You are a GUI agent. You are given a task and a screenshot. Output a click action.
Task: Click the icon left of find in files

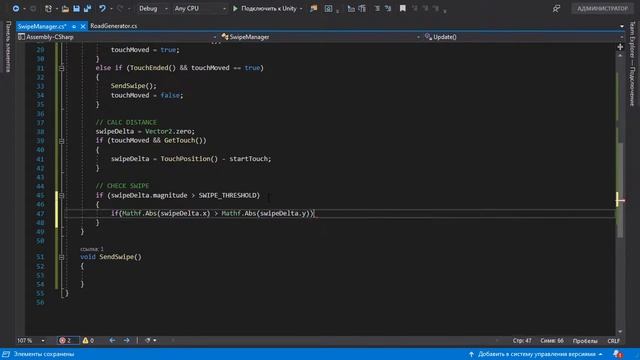(x=313, y=8)
